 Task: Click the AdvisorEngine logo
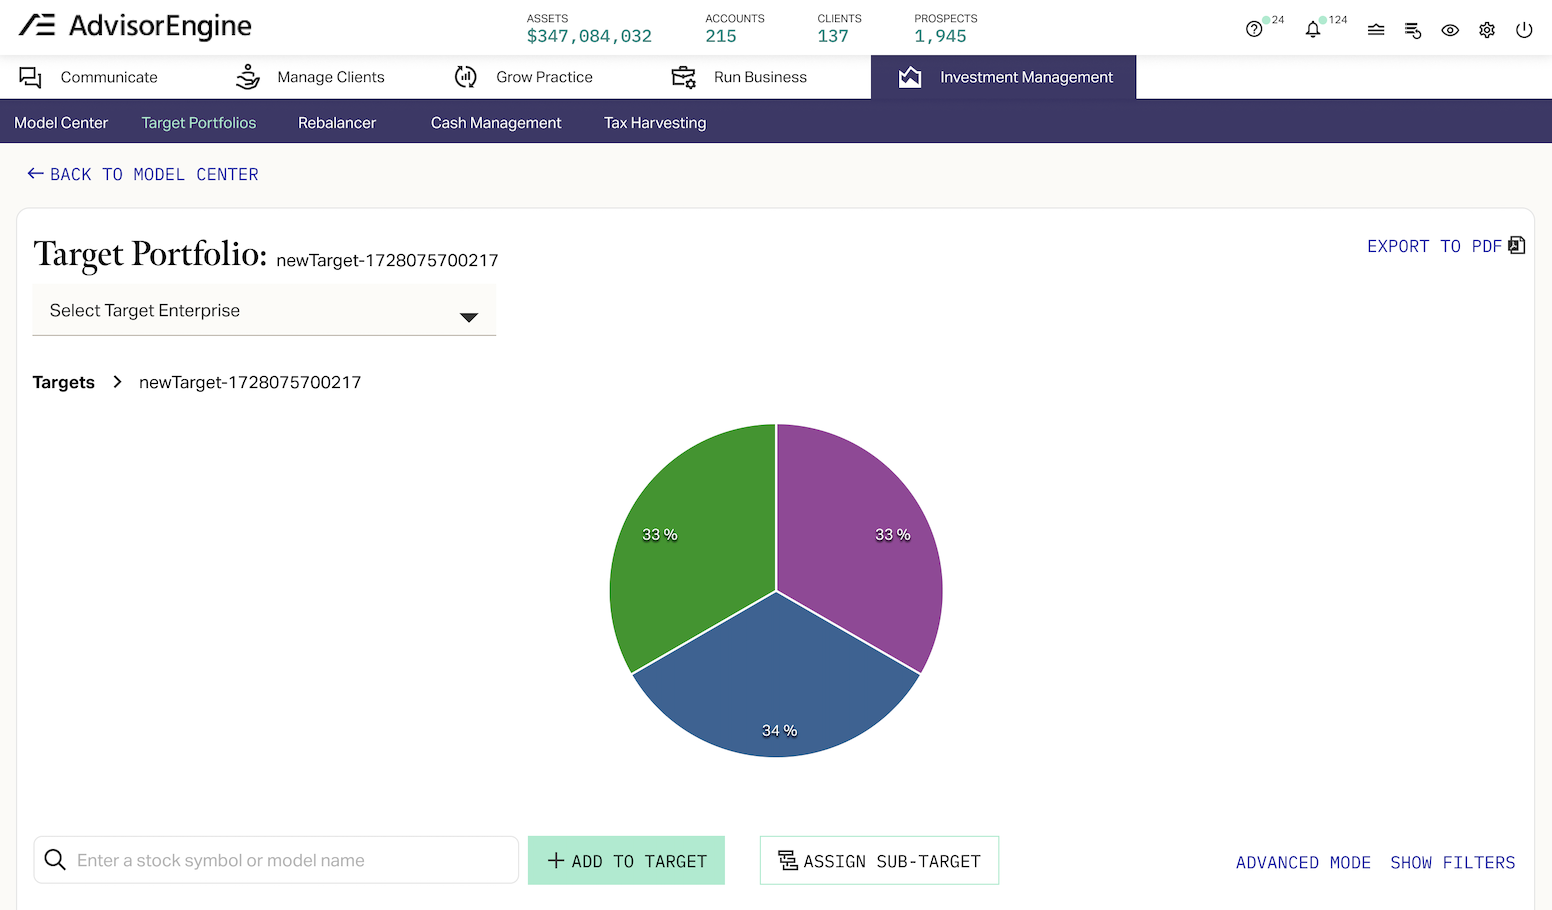[x=136, y=26]
